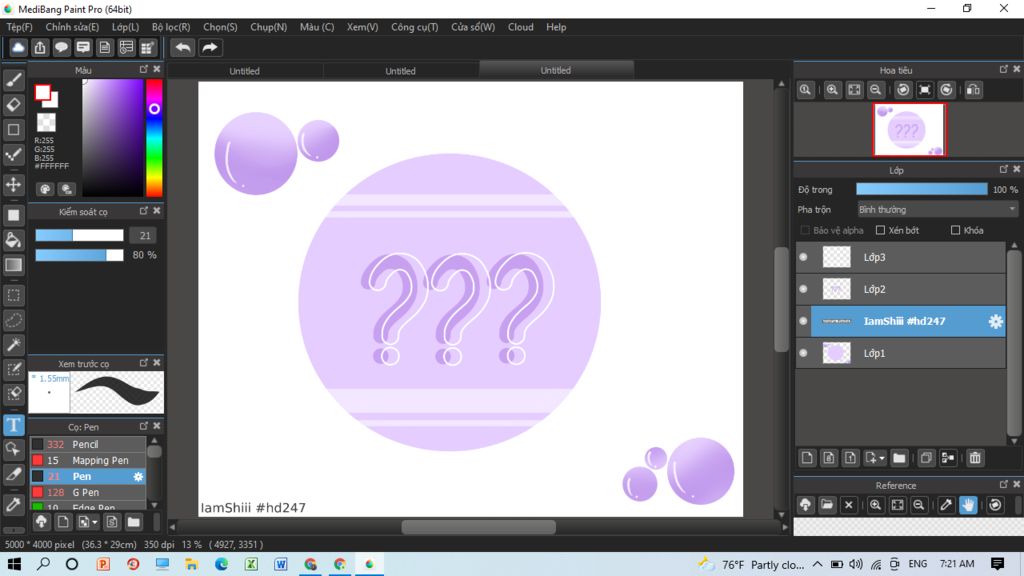Switch to the first Untitled tab
This screenshot has width=1024, height=576.
(x=244, y=71)
